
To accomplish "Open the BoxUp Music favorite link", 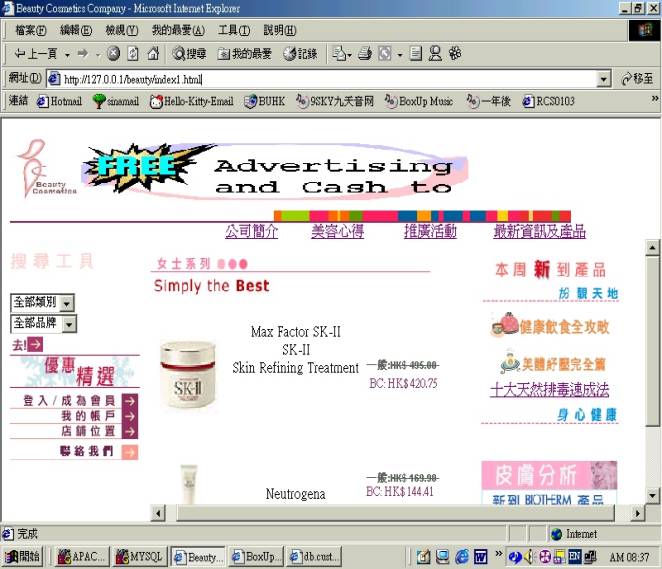I will 418,101.
